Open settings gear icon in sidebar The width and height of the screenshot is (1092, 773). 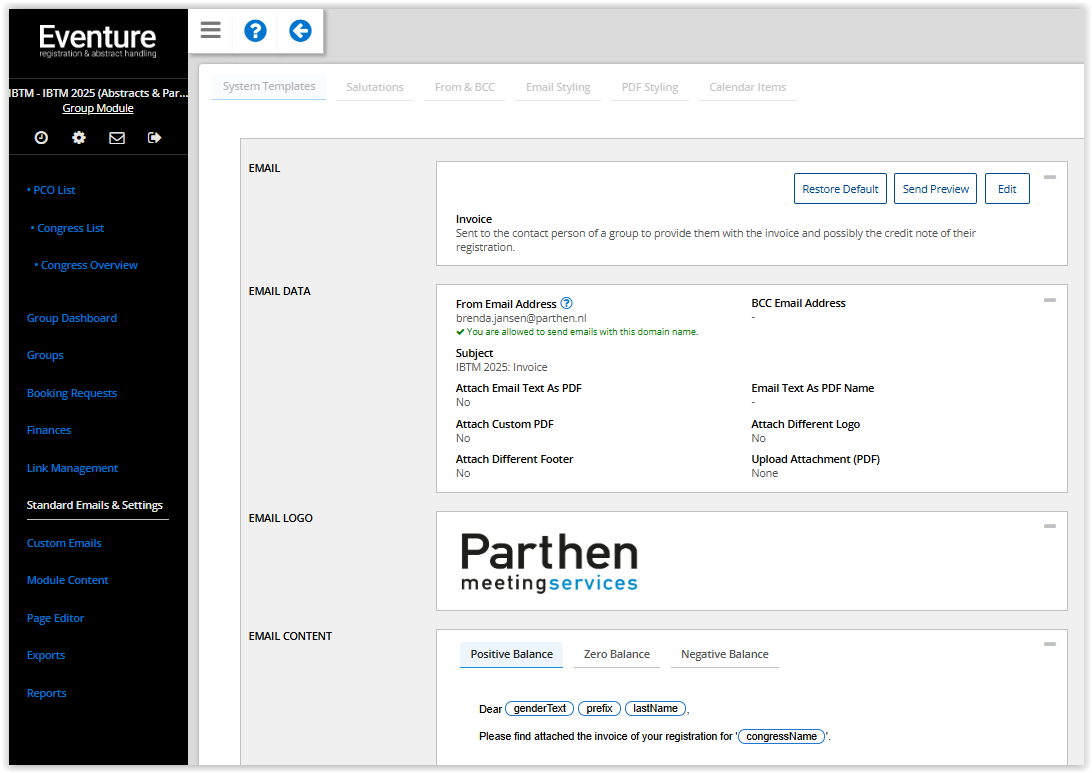[x=79, y=138]
